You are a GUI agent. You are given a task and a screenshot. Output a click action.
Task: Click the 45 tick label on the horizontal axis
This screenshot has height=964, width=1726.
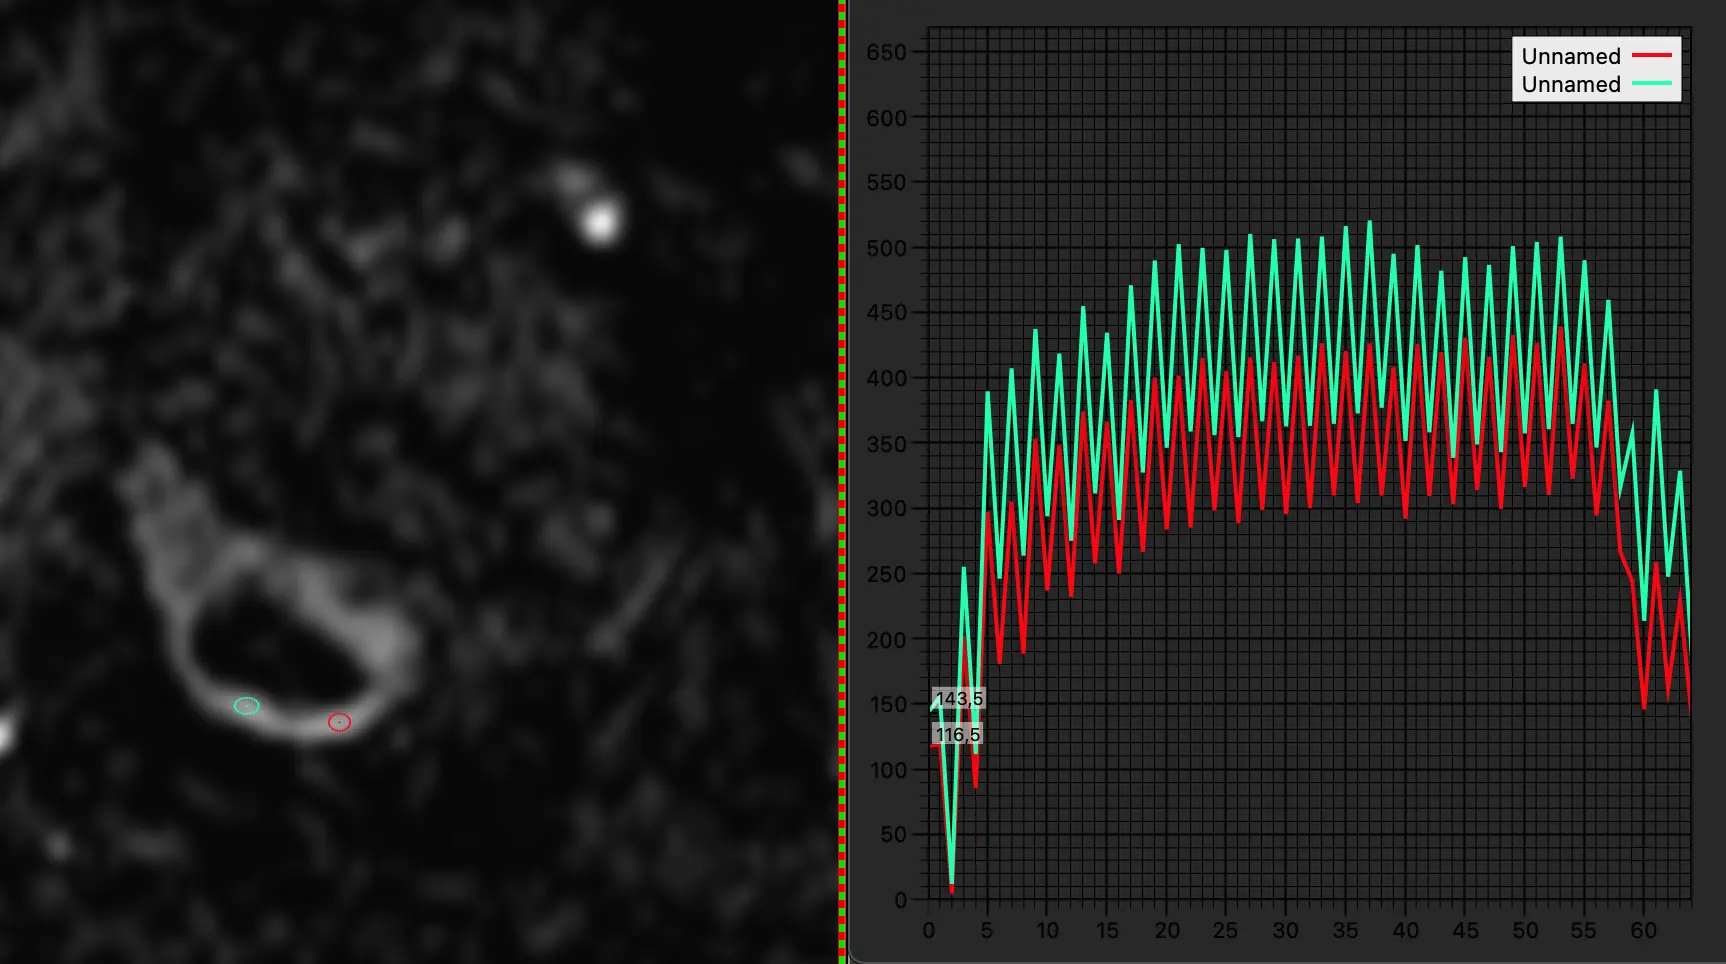point(1465,930)
